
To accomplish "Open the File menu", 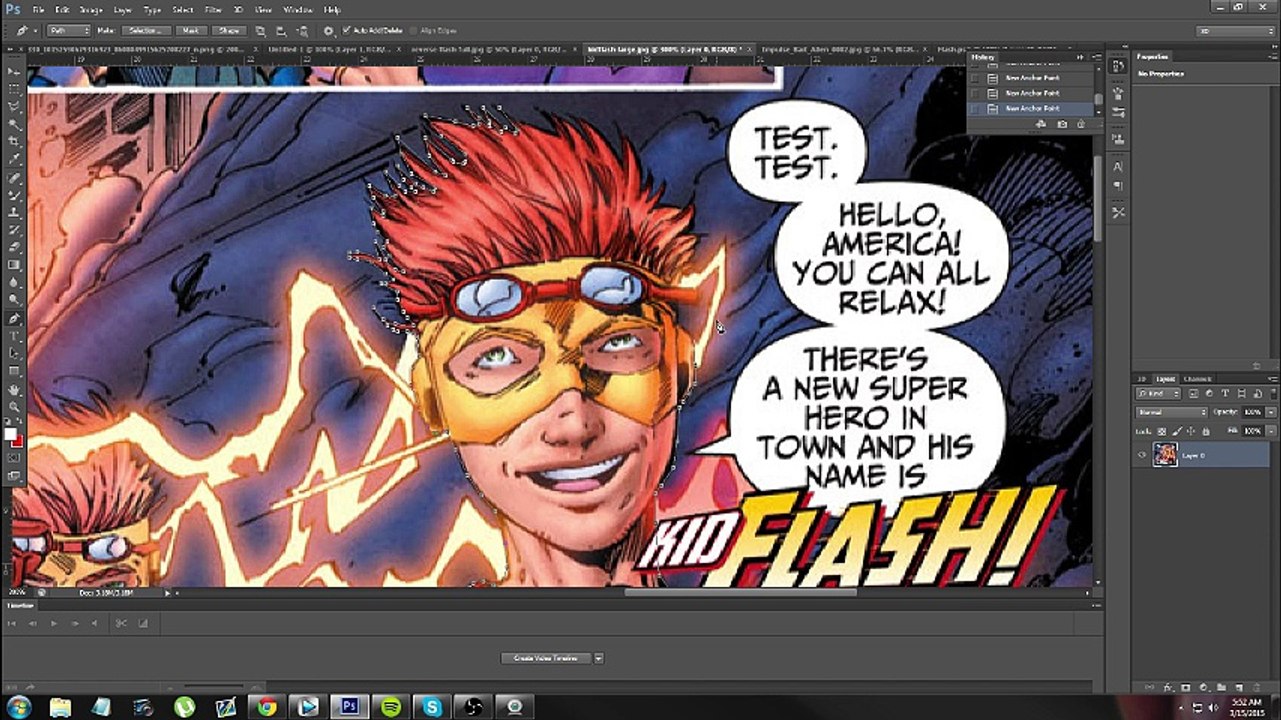I will (38, 9).
